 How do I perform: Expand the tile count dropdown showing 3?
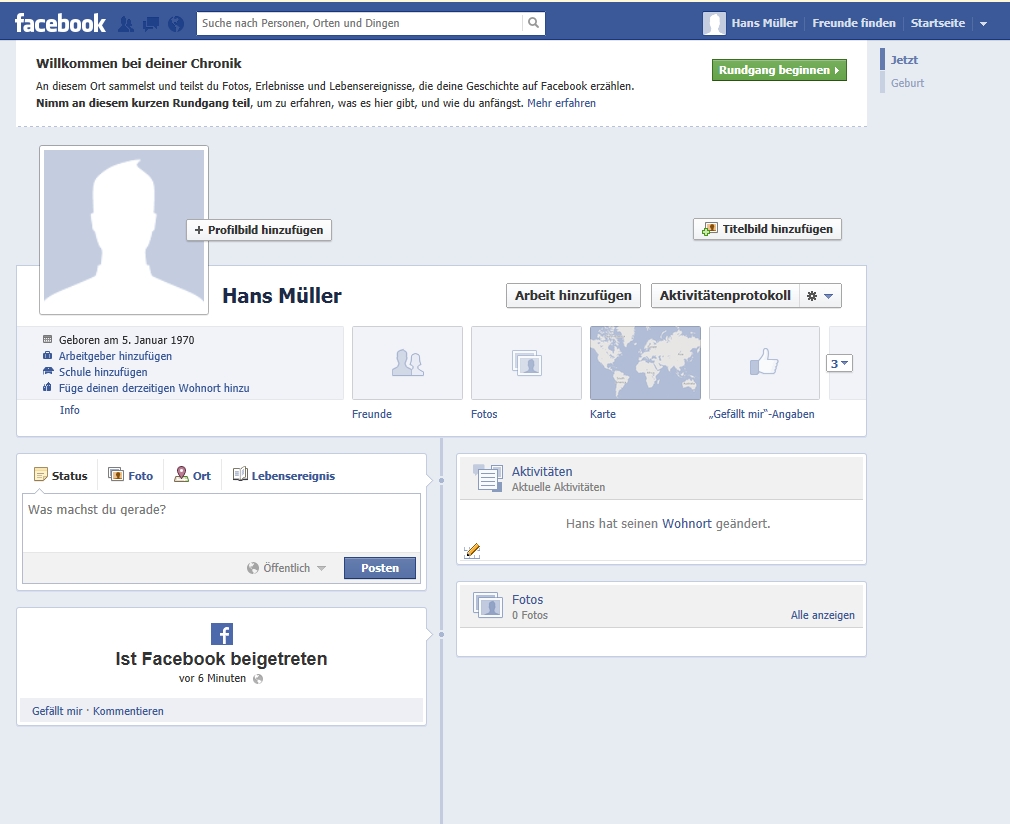(x=839, y=363)
